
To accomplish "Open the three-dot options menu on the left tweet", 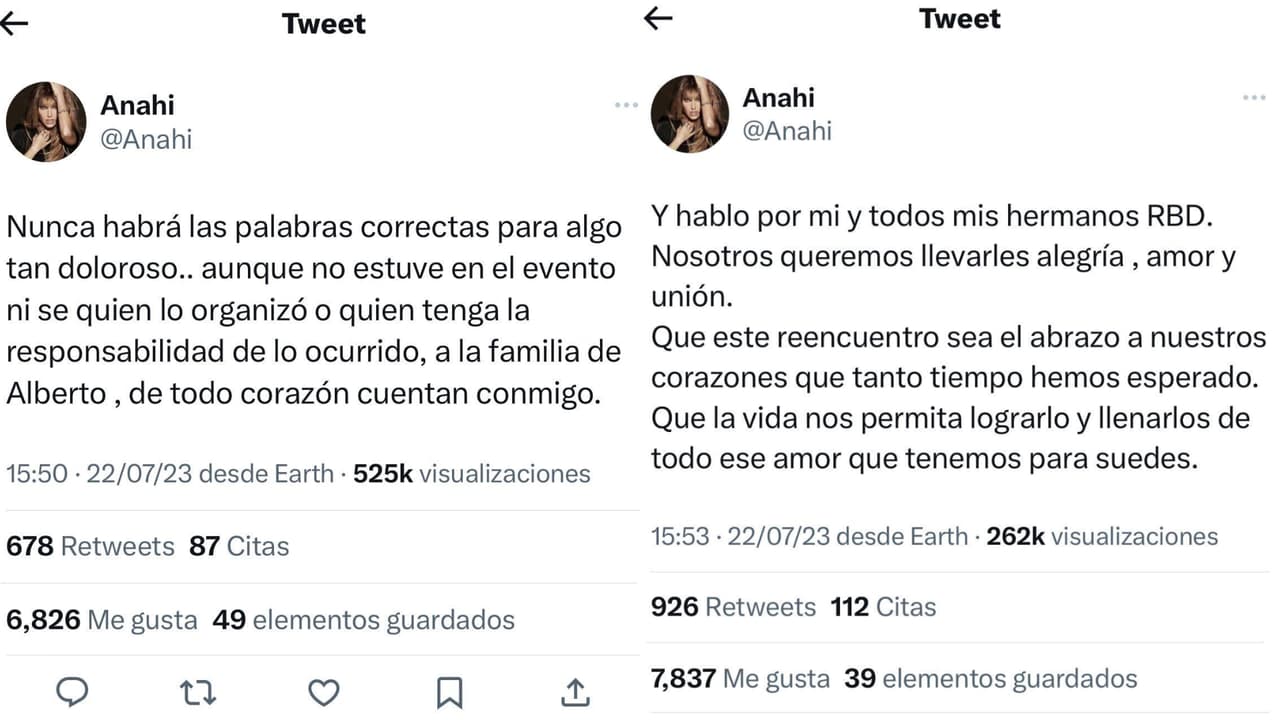I will [626, 105].
